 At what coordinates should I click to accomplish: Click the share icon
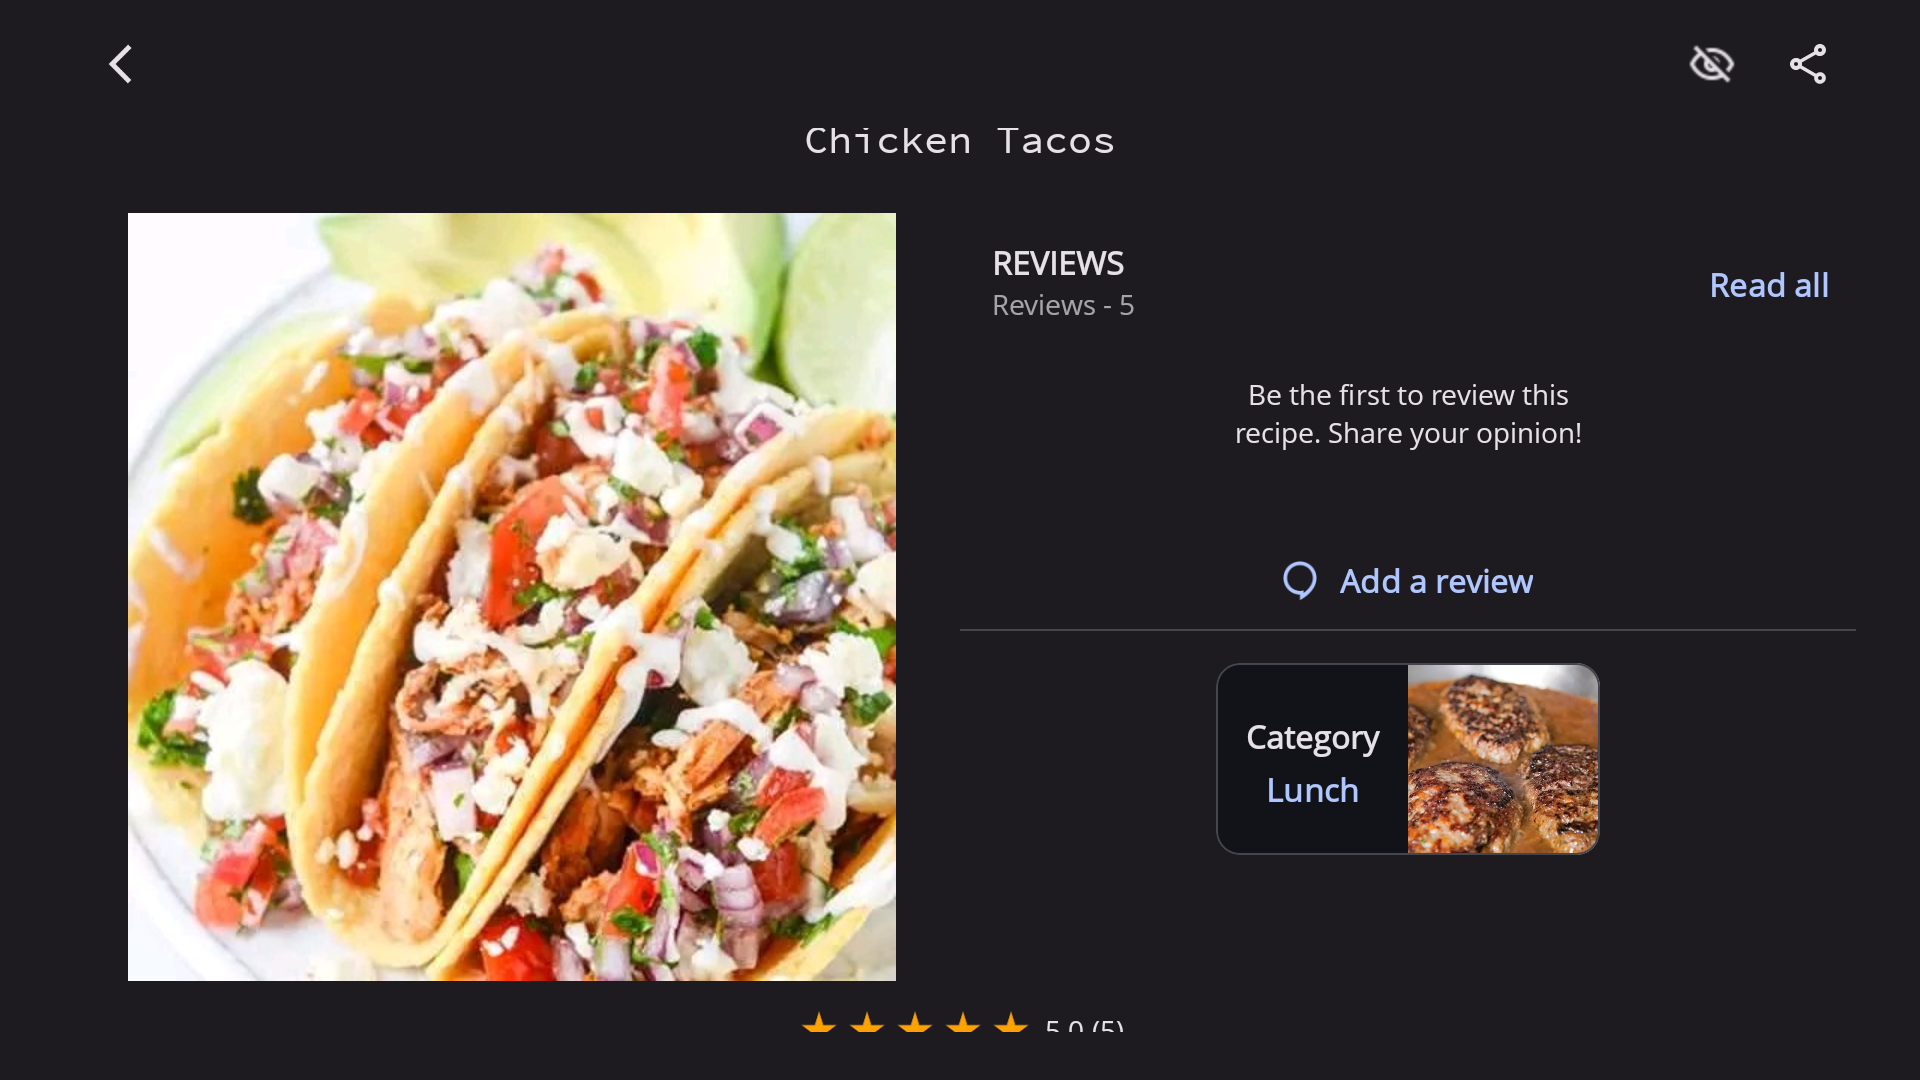tap(1807, 64)
